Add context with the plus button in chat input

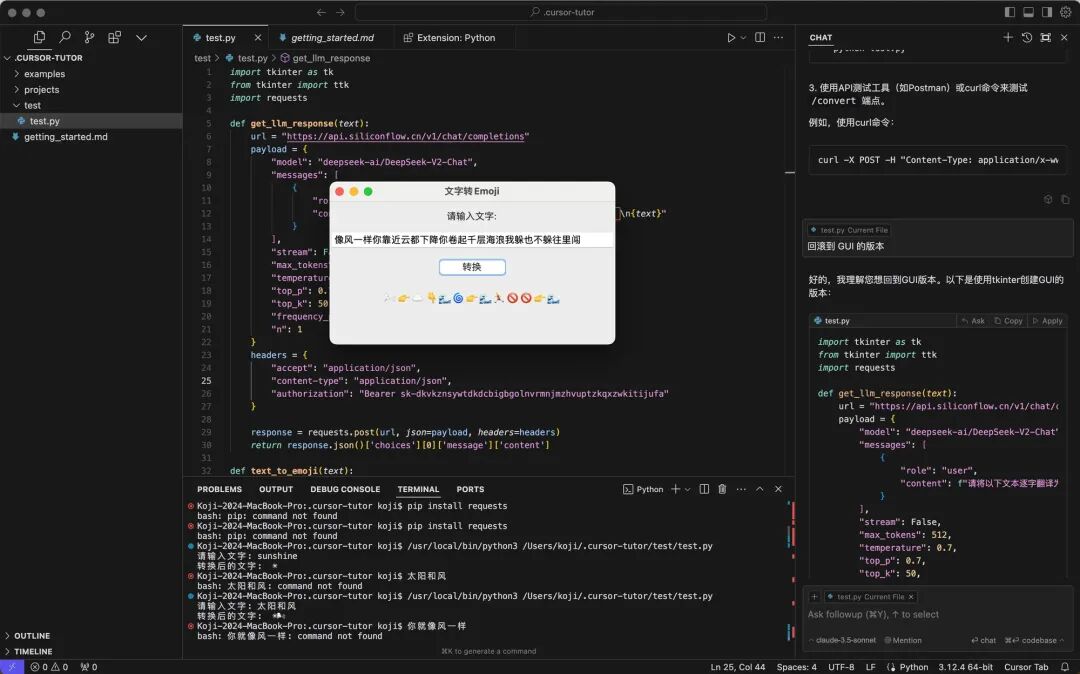click(814, 597)
